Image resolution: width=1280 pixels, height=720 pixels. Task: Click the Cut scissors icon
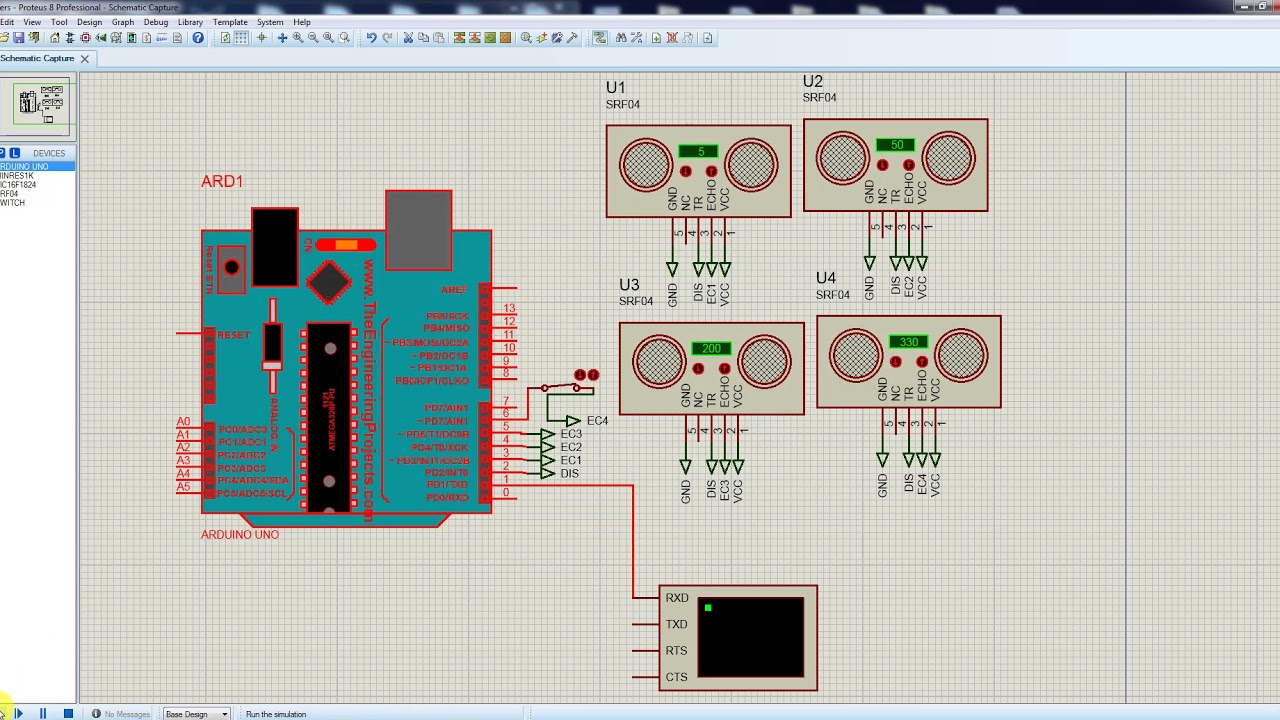click(x=408, y=38)
